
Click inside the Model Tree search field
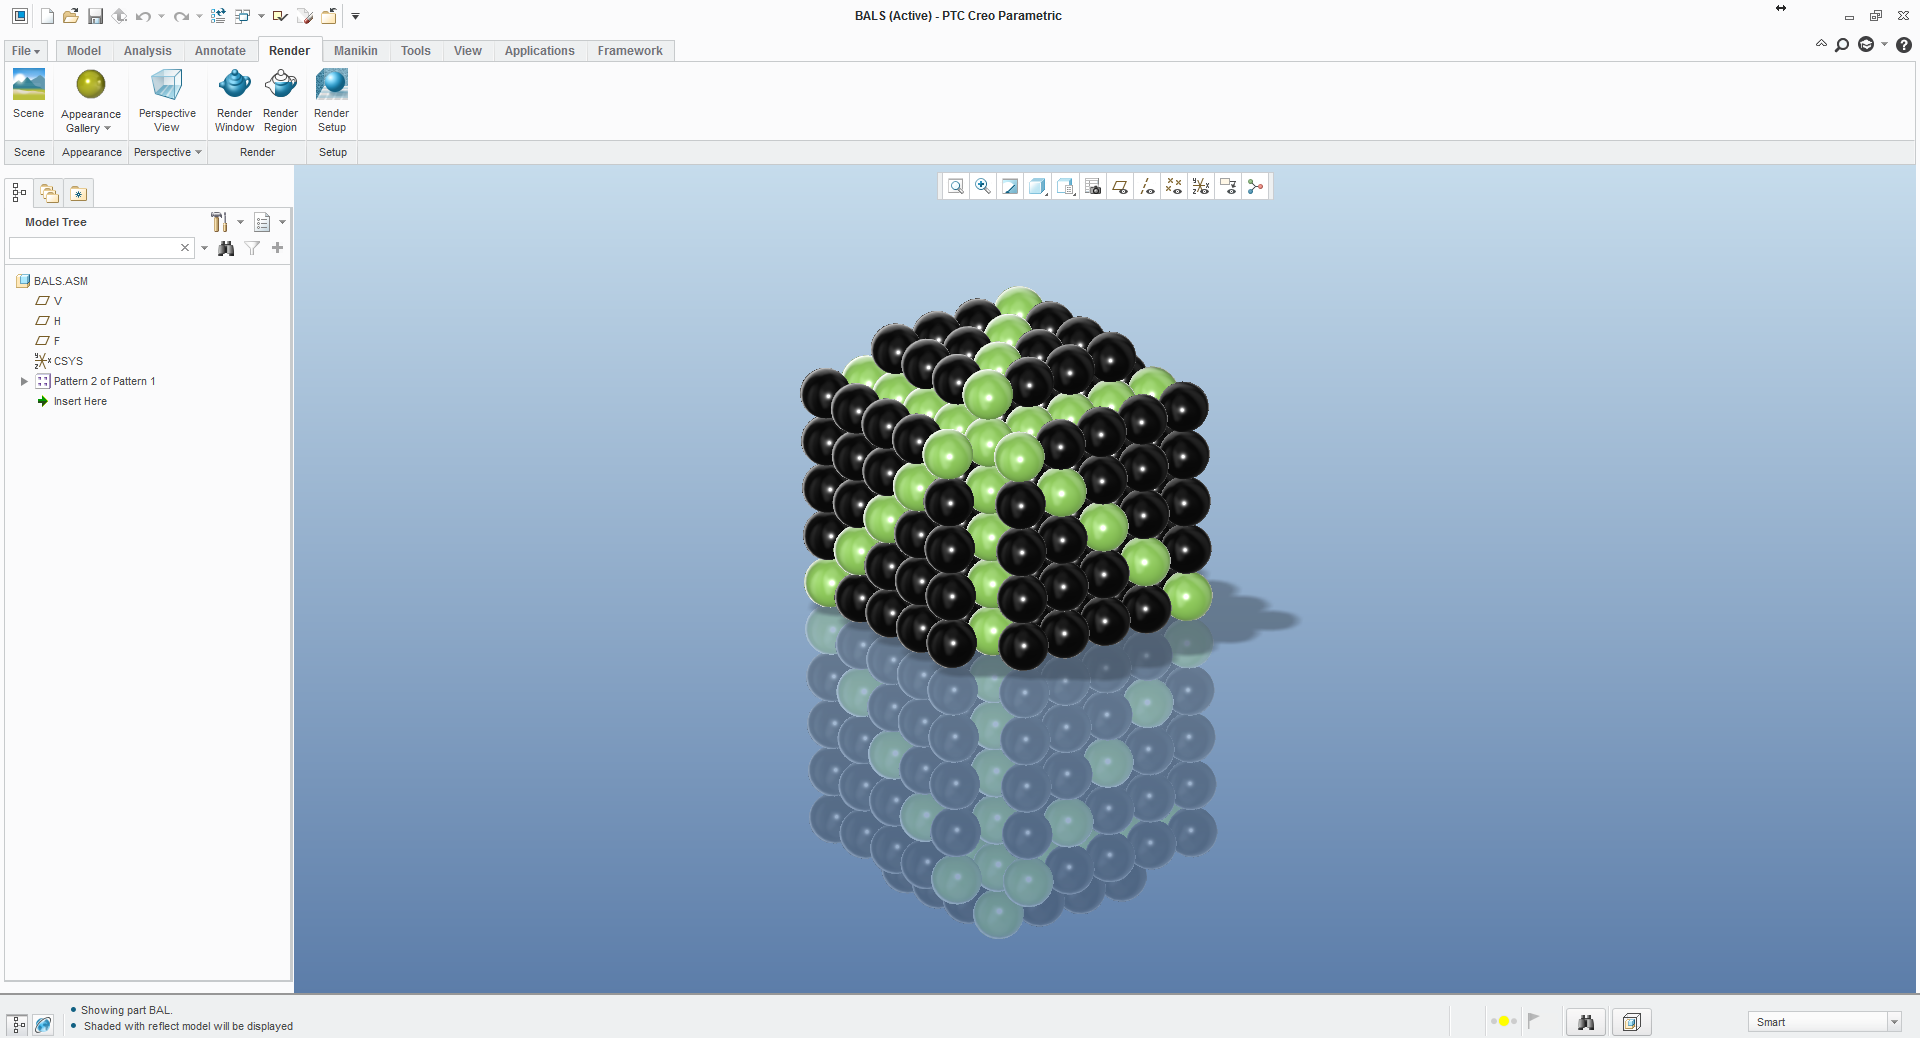[x=95, y=248]
